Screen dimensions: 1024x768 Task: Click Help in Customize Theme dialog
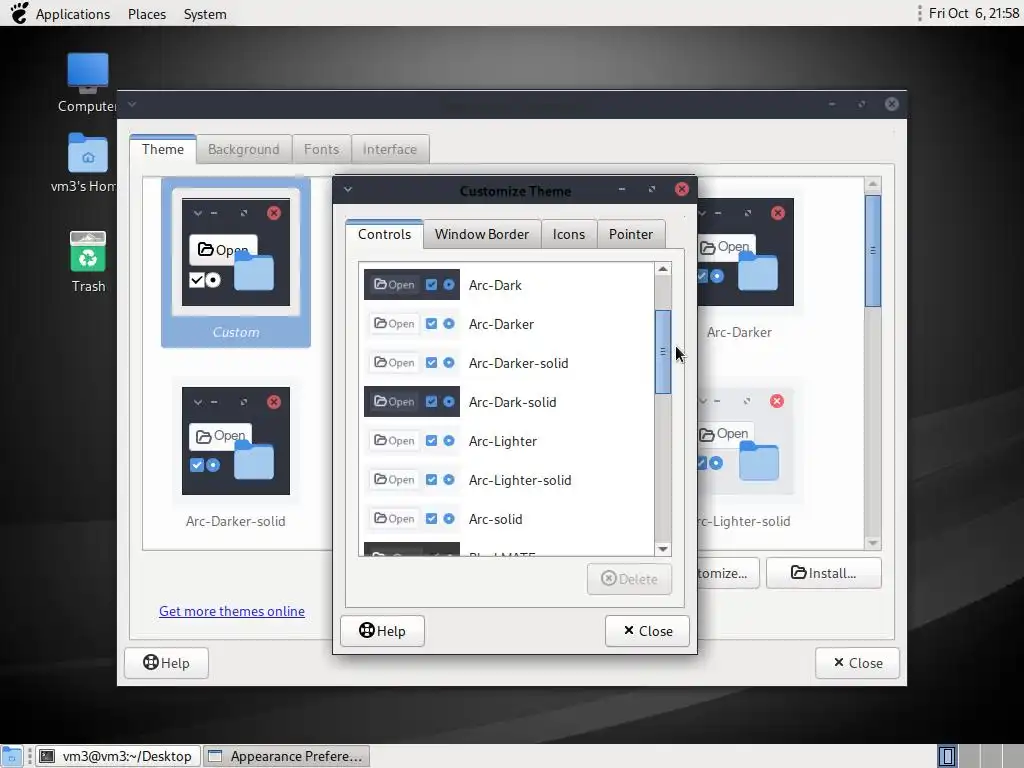[382, 631]
